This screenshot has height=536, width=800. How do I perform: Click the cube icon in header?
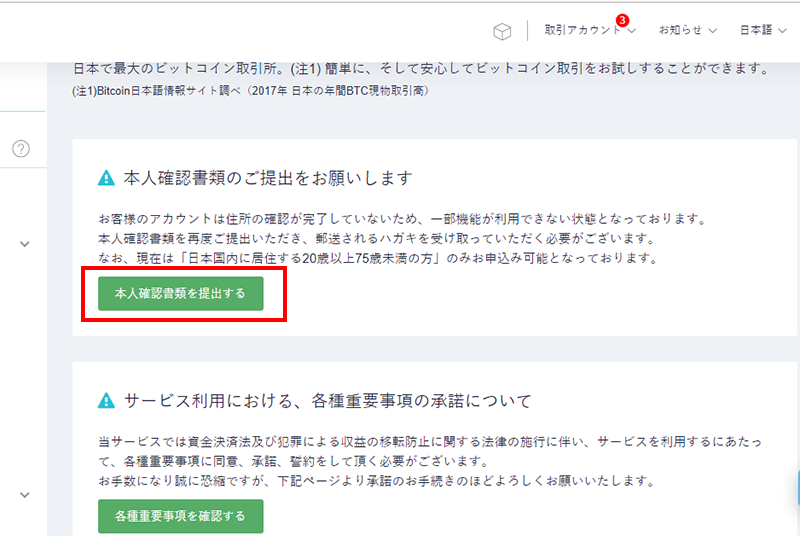click(502, 32)
